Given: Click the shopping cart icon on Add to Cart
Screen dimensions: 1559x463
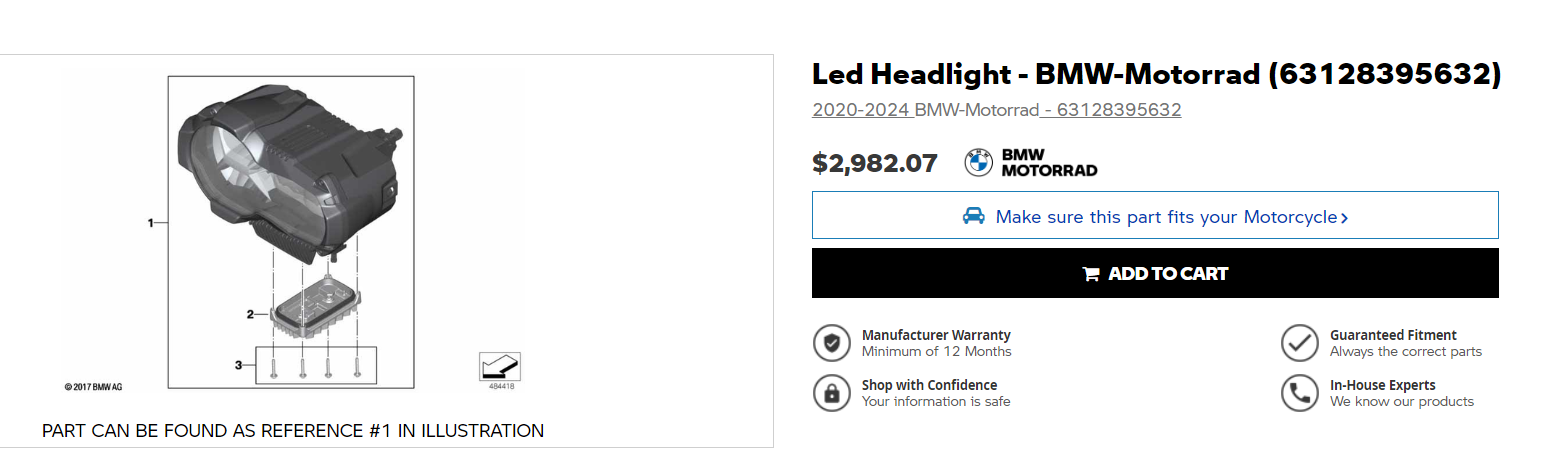Looking at the screenshot, I should click(x=1091, y=274).
